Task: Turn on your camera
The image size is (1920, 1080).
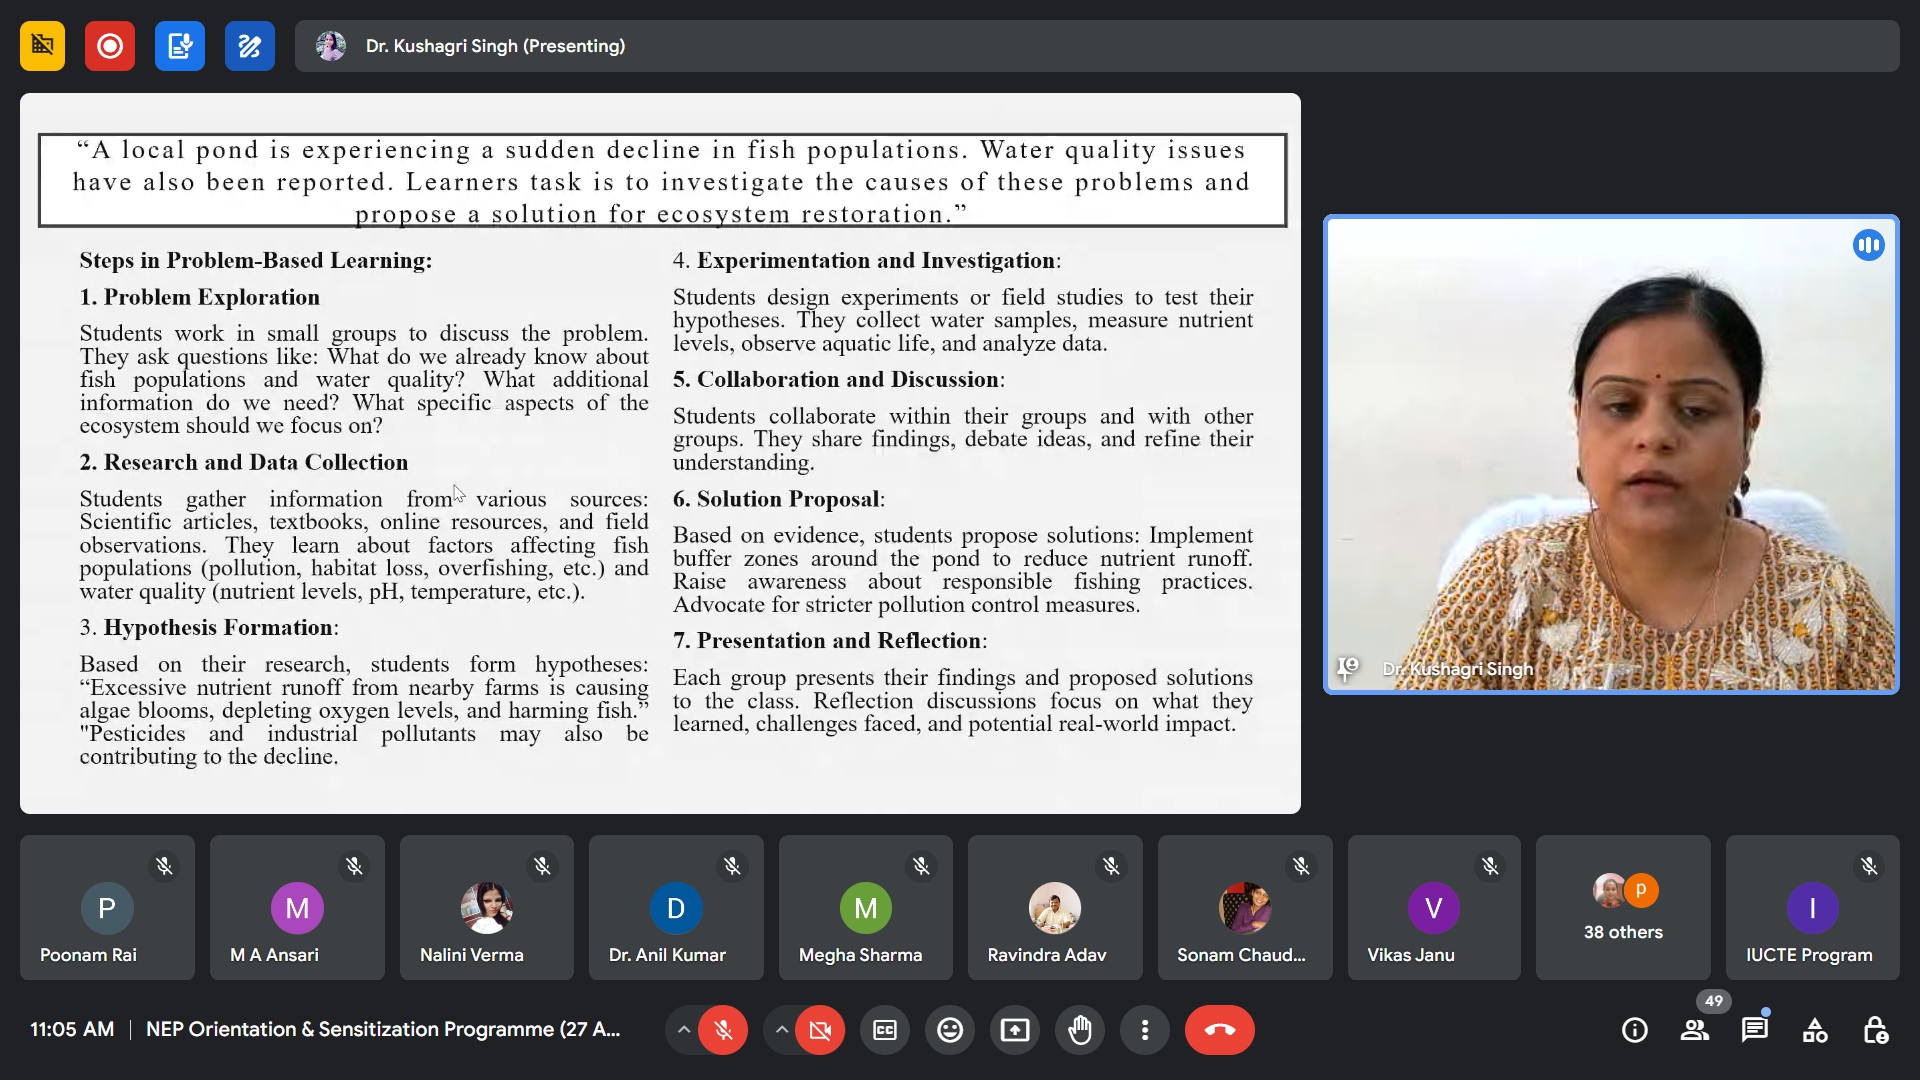Action: pyautogui.click(x=820, y=1030)
